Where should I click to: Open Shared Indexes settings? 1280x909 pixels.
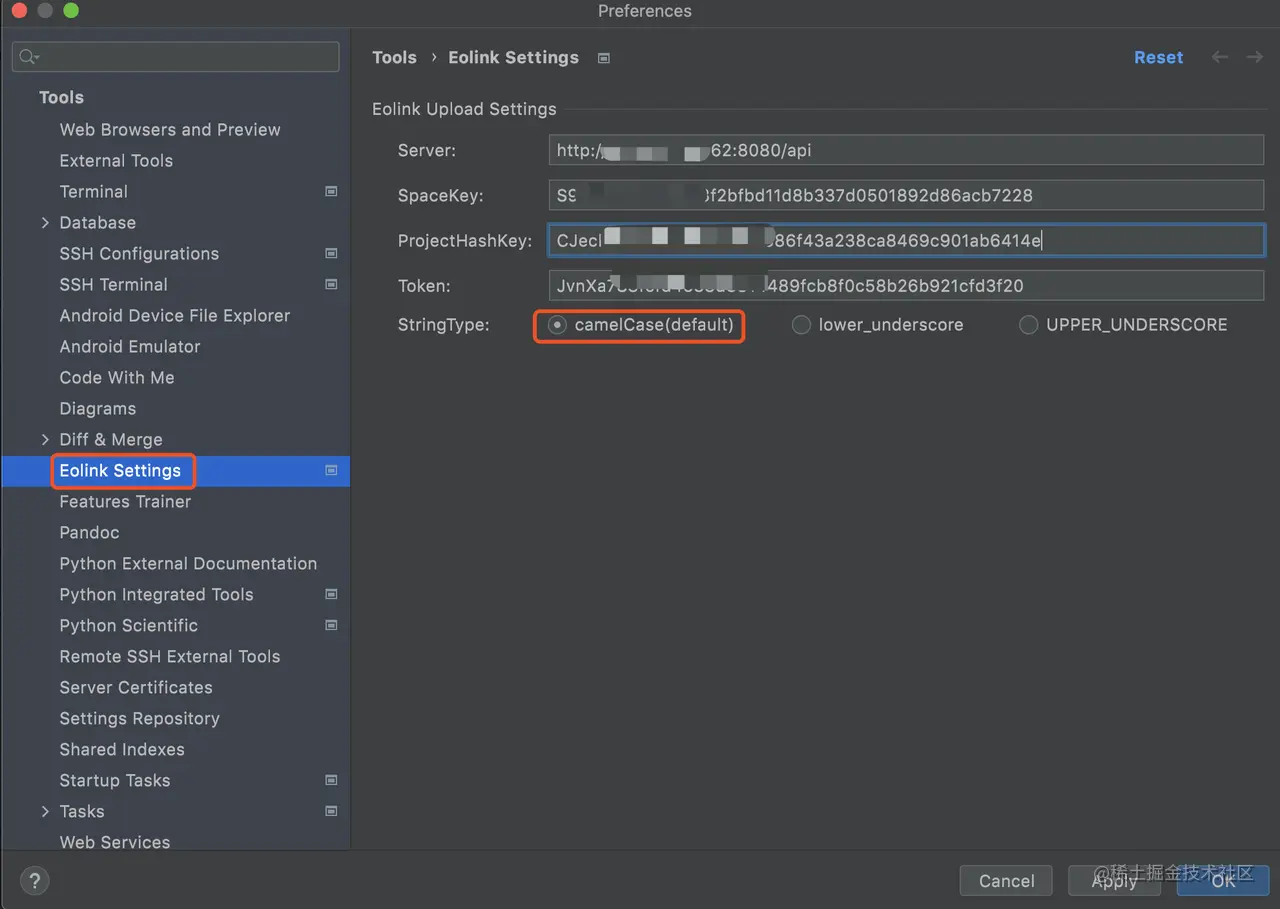tap(122, 749)
